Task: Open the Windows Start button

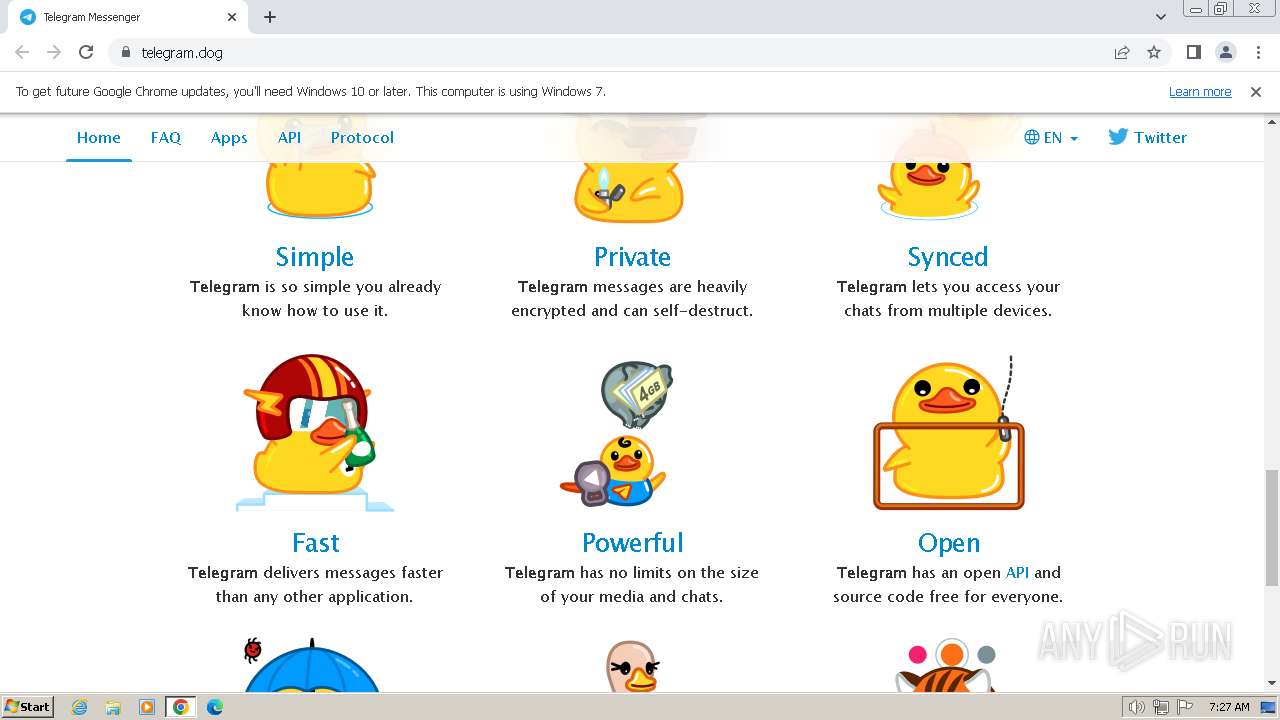Action: click(28, 707)
